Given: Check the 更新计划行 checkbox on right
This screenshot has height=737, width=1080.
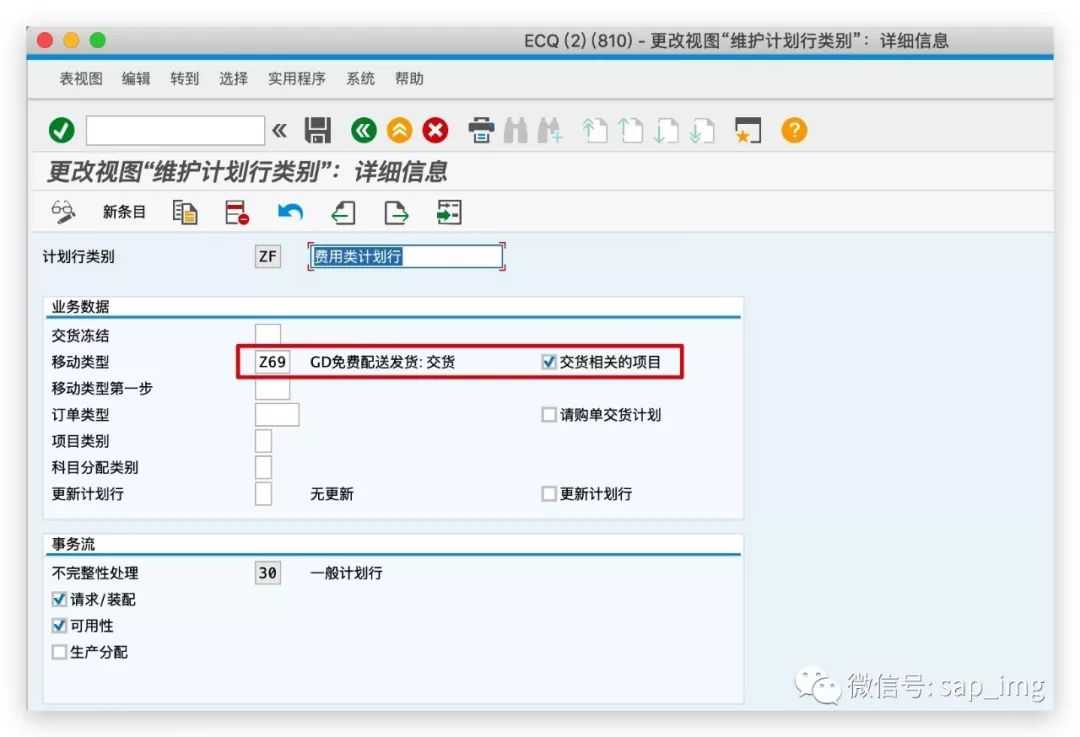Looking at the screenshot, I should pyautogui.click(x=549, y=494).
